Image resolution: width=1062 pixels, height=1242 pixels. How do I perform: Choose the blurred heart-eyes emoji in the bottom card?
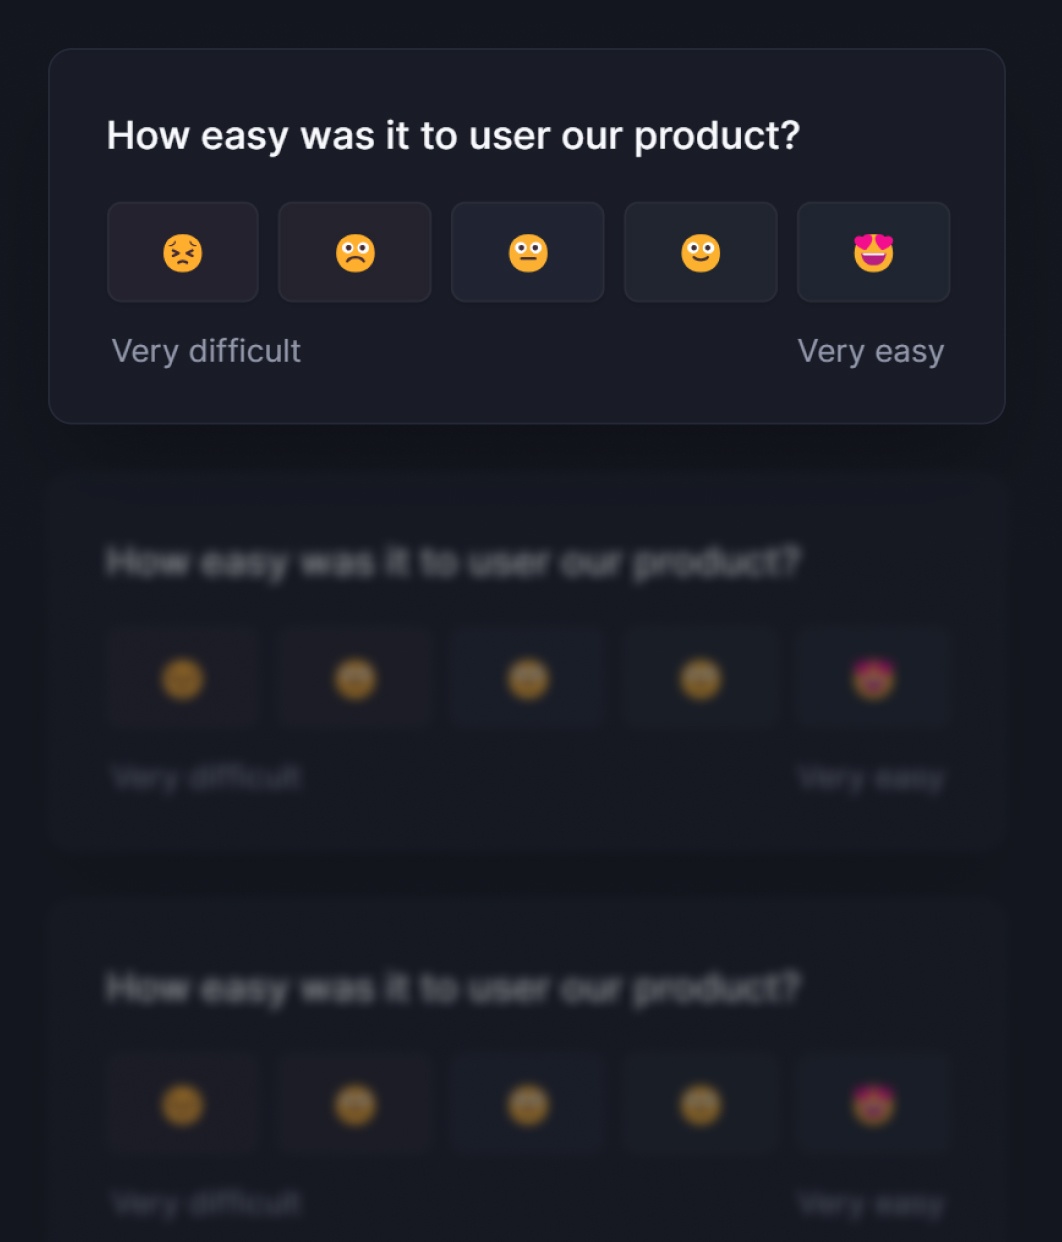[874, 1105]
